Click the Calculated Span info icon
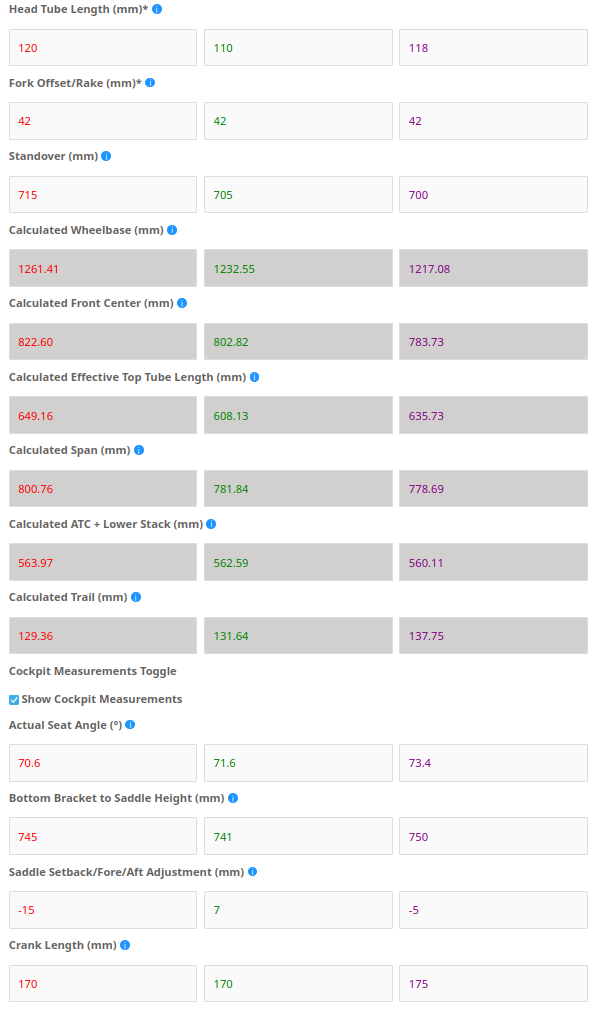This screenshot has width=597, height=1009. 139,450
